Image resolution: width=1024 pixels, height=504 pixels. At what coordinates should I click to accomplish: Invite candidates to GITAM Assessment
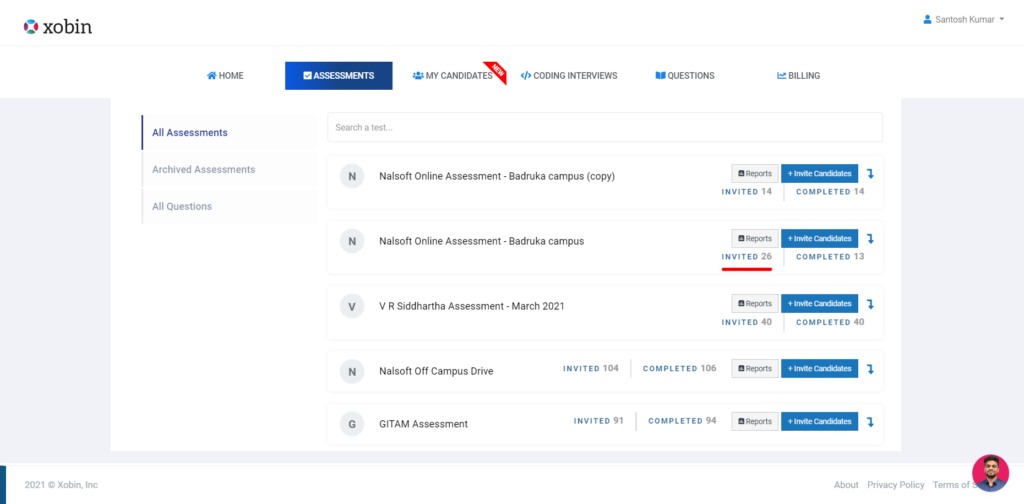(820, 422)
